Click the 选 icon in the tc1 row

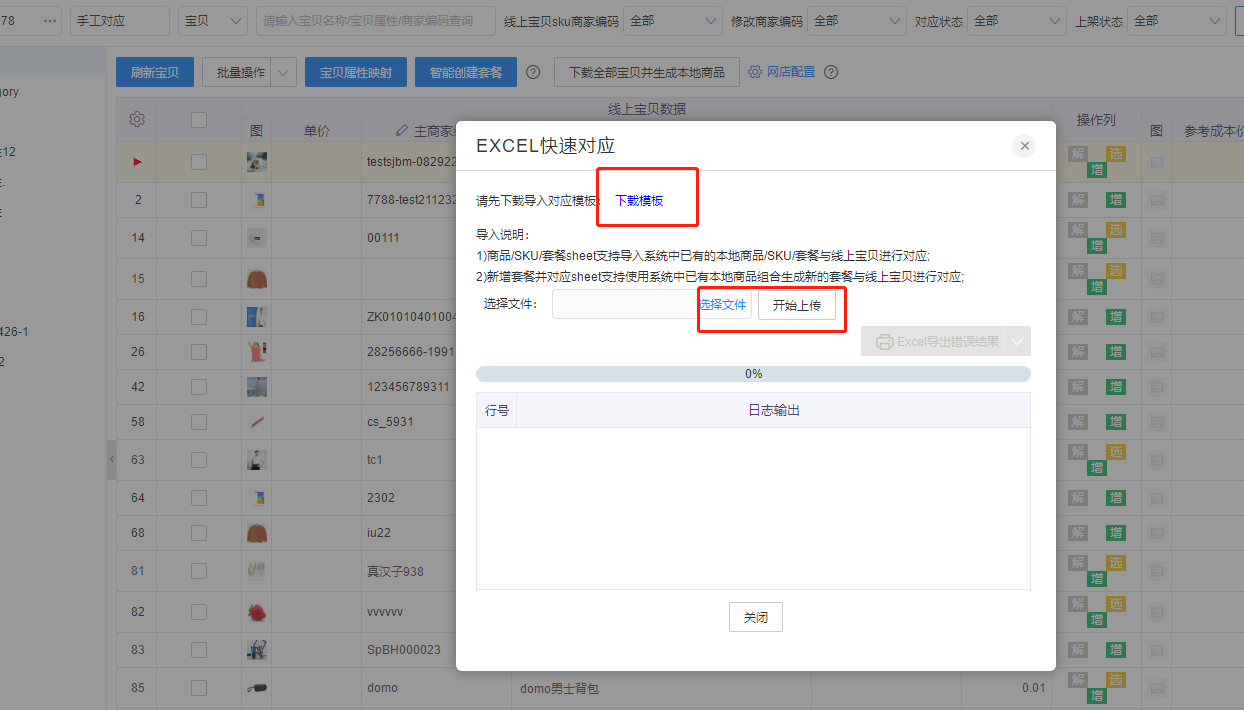pyautogui.click(x=1116, y=452)
